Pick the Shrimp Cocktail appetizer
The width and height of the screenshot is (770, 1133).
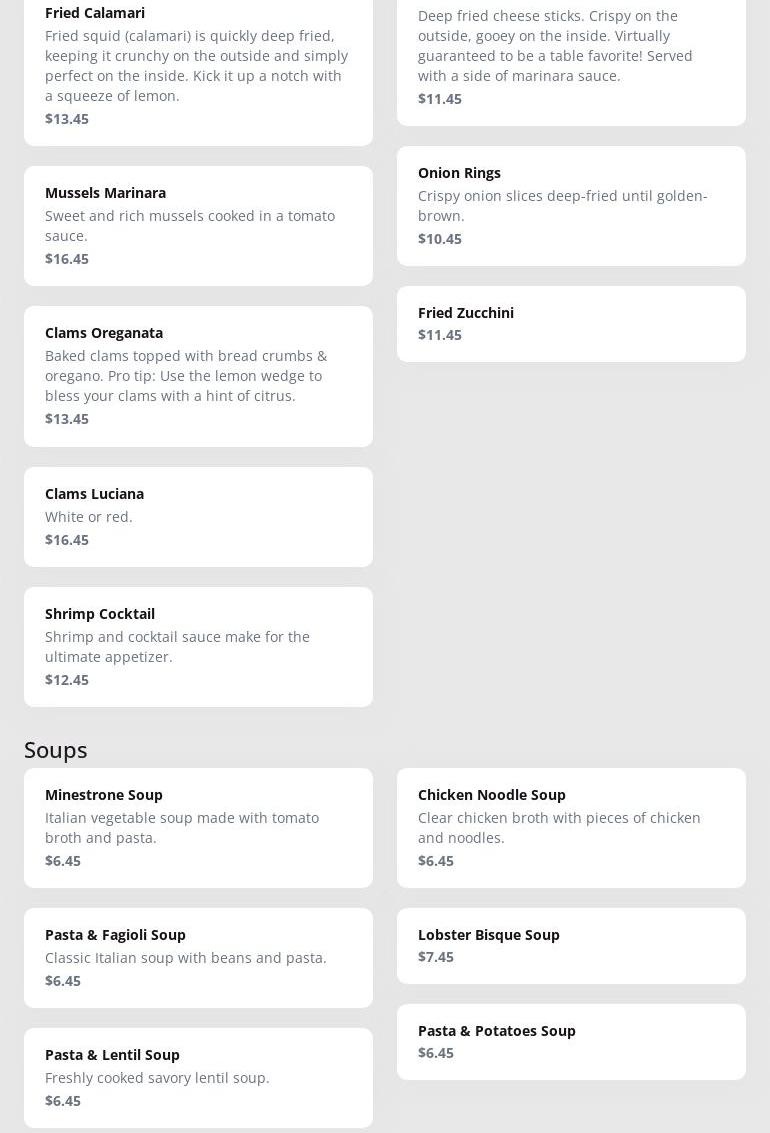[x=100, y=614]
